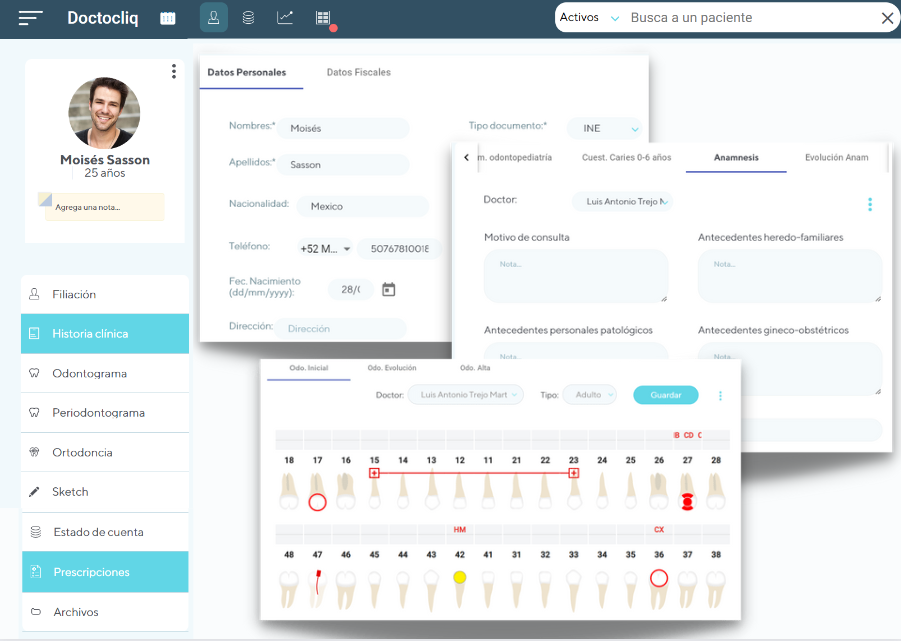
Task: Open the coins/finance icon in top bar
Action: [248, 18]
